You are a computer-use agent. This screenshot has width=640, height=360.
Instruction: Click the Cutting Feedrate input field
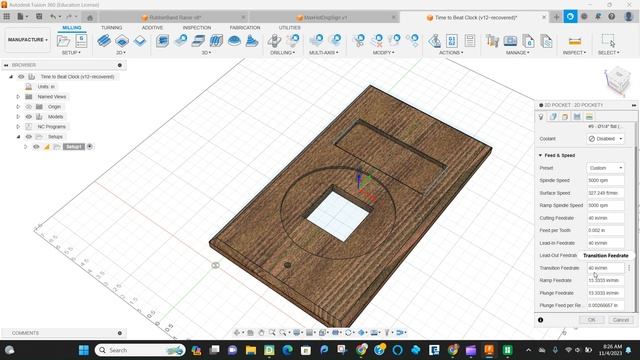(605, 218)
